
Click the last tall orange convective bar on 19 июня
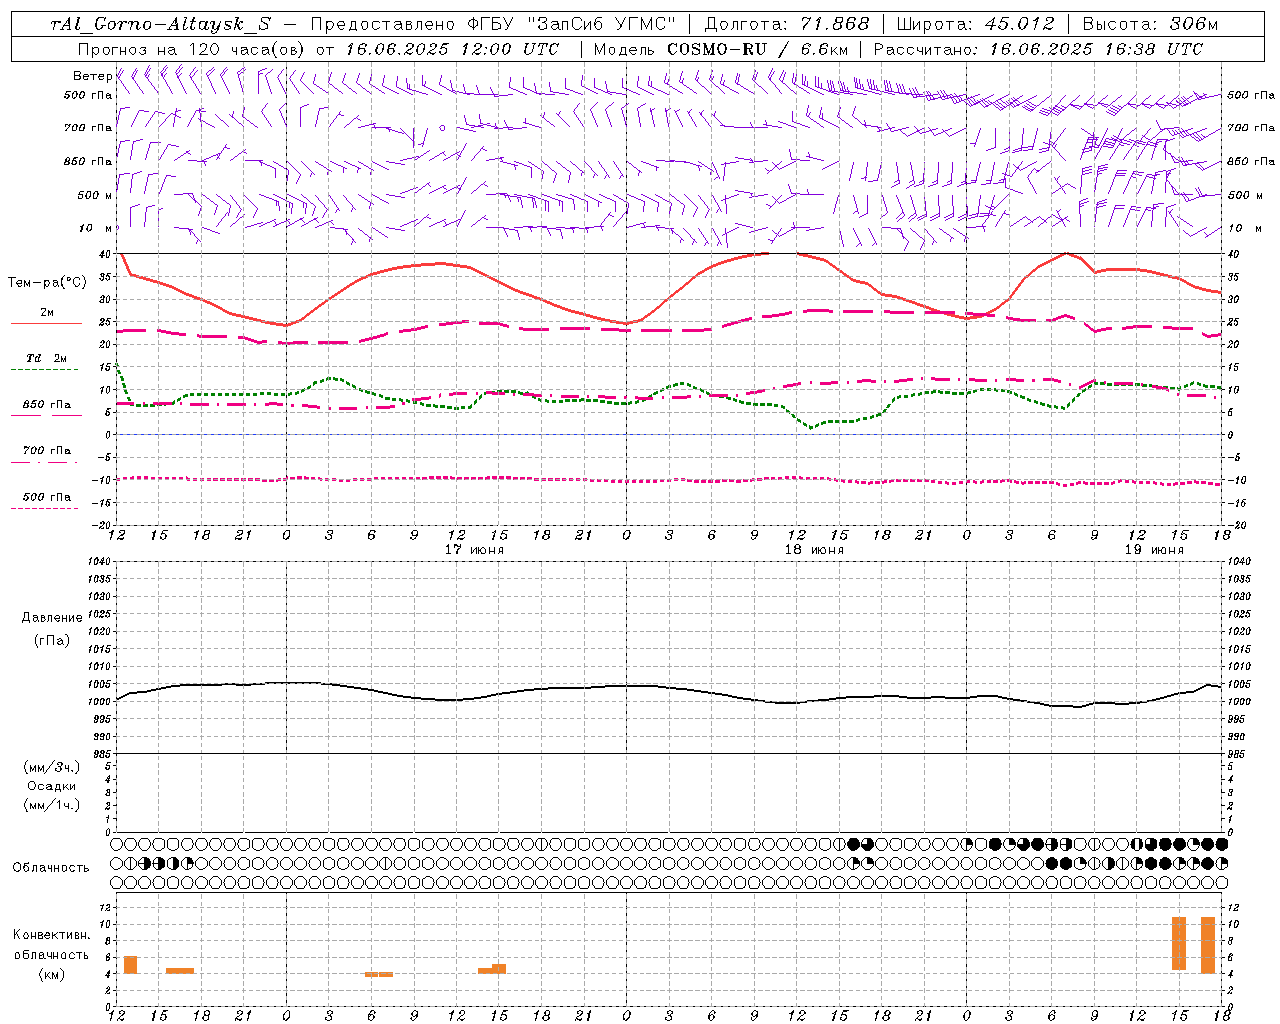pyautogui.click(x=1208, y=944)
